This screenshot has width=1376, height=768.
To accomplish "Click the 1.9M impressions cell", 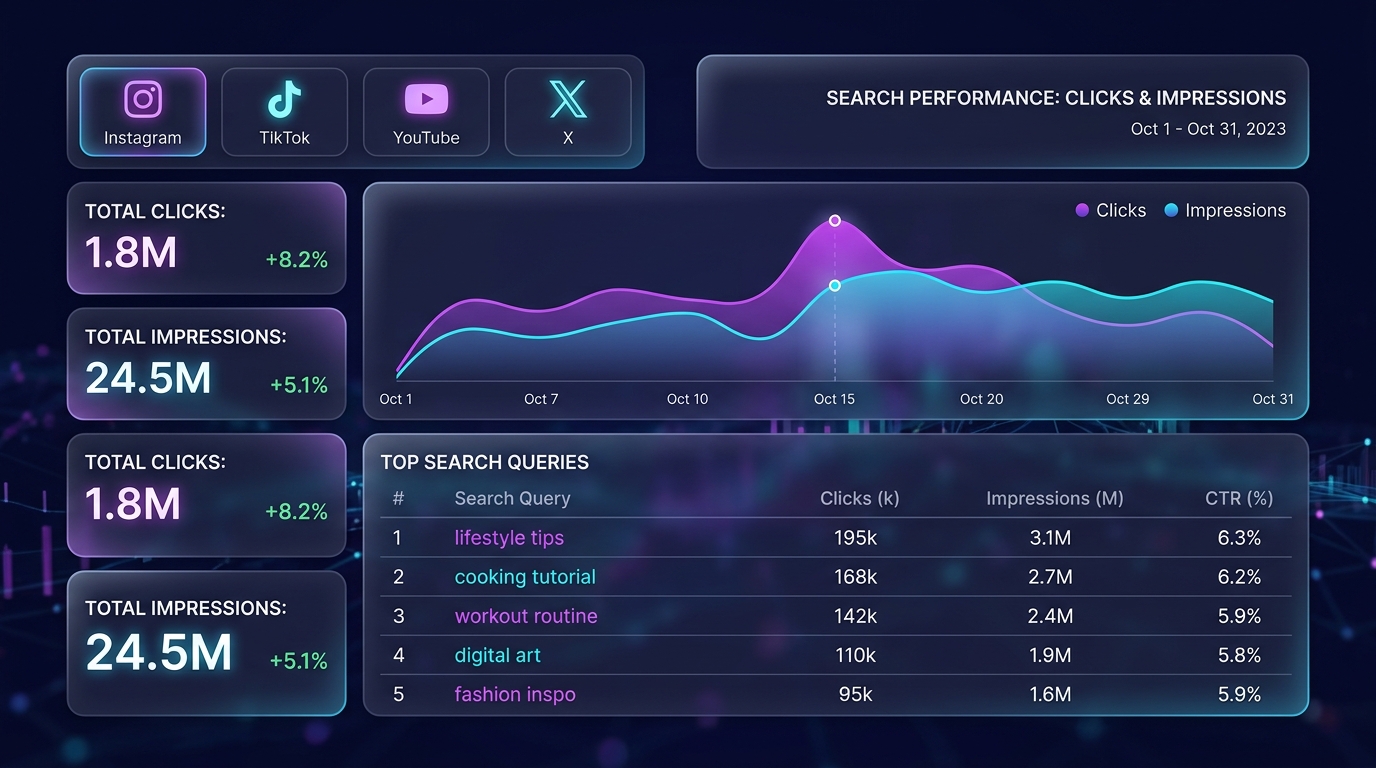I will click(1050, 655).
